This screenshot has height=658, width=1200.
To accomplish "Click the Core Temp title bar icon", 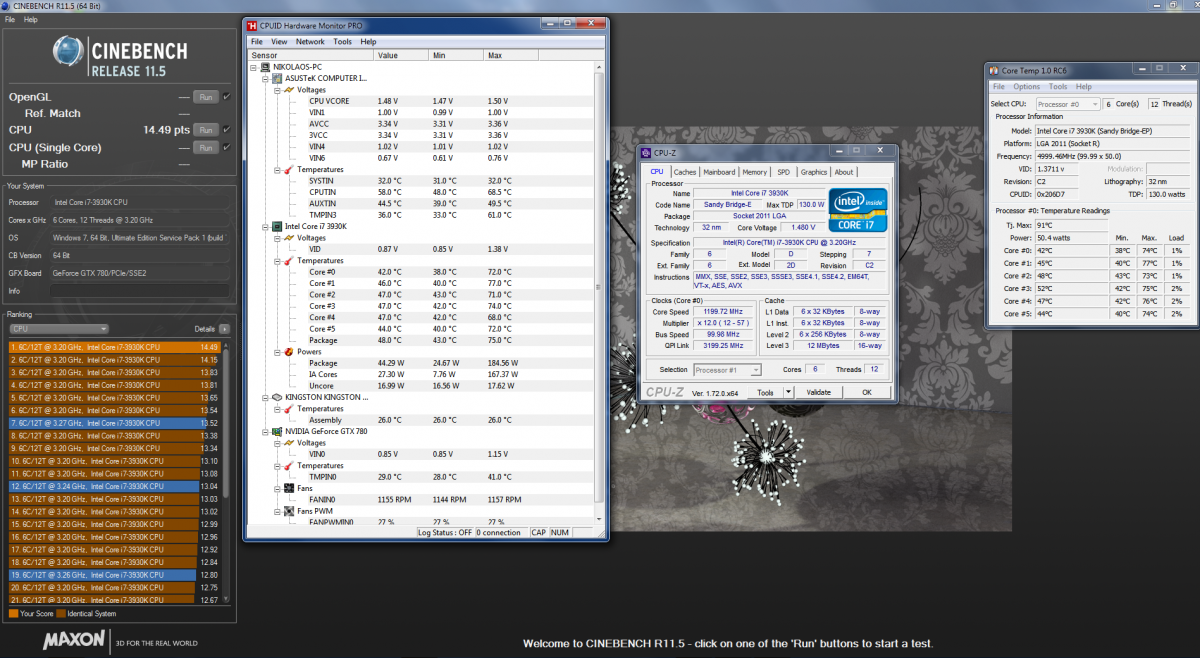I will coord(993,70).
